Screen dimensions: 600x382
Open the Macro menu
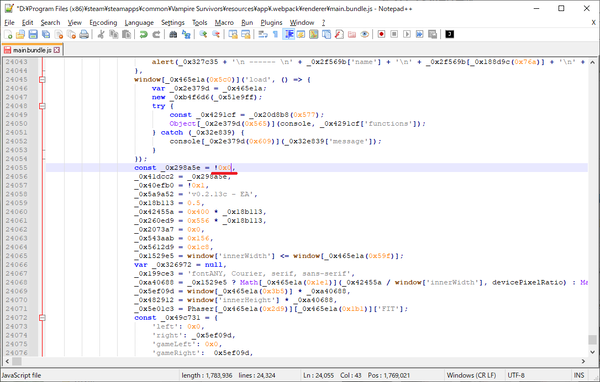(x=224, y=23)
